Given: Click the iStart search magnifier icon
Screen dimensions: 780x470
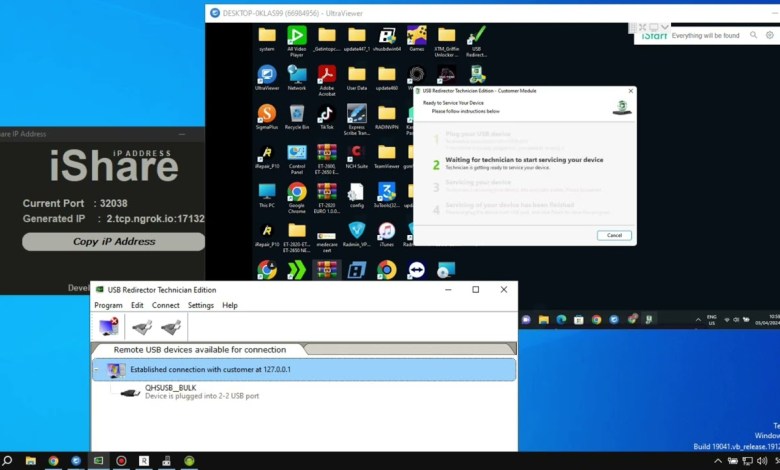Looking at the screenshot, I should [x=754, y=35].
